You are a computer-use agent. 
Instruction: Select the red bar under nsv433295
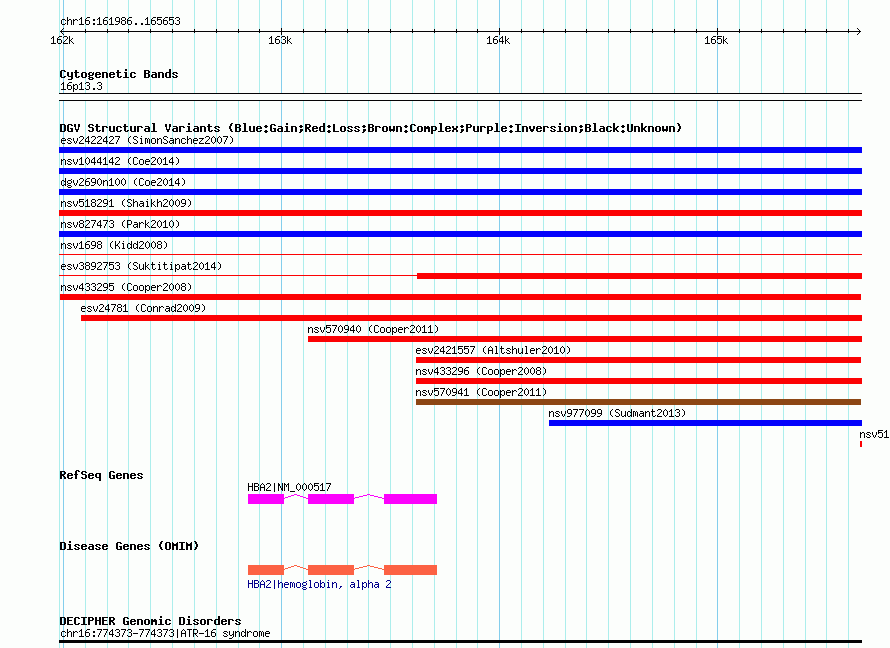pos(460,297)
